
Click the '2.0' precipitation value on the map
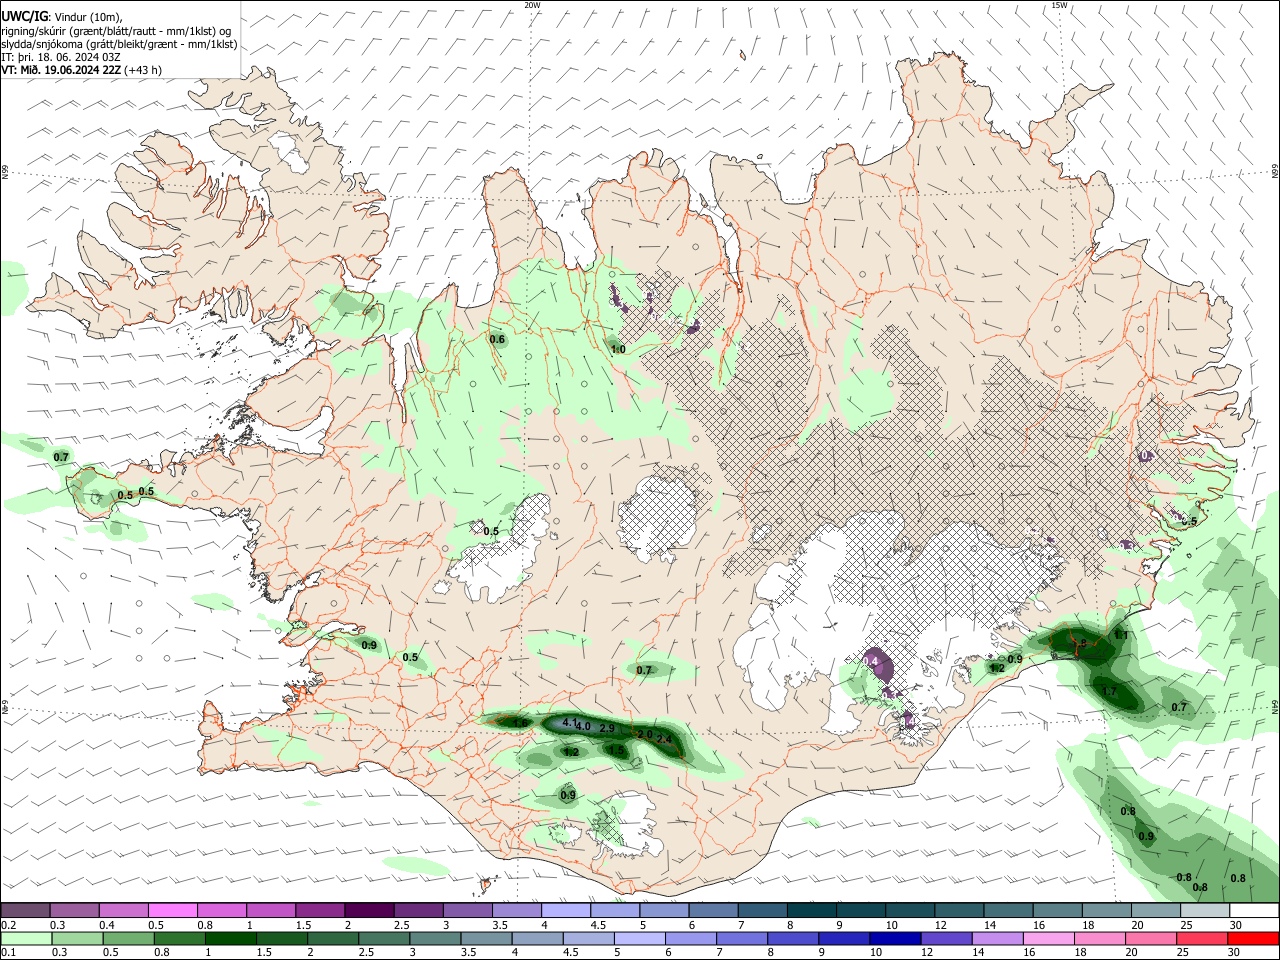click(x=645, y=735)
